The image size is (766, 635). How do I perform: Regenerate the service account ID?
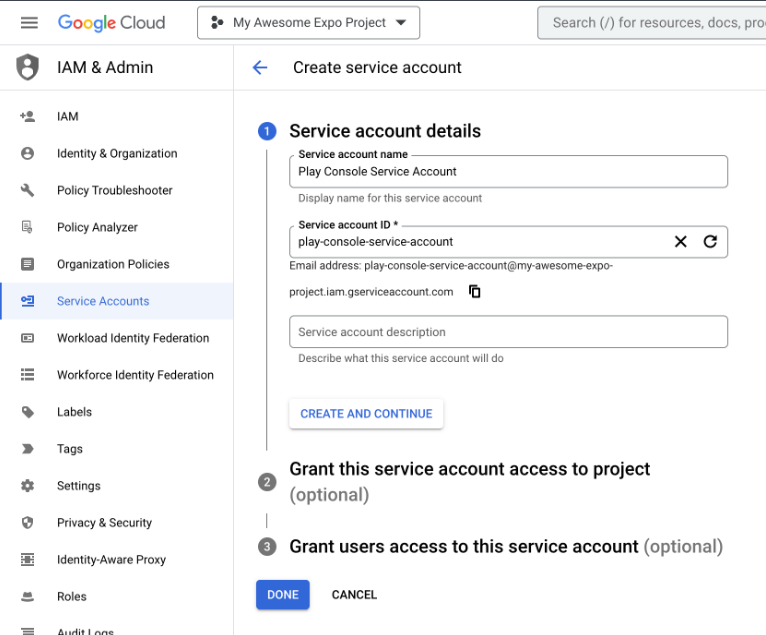point(710,241)
